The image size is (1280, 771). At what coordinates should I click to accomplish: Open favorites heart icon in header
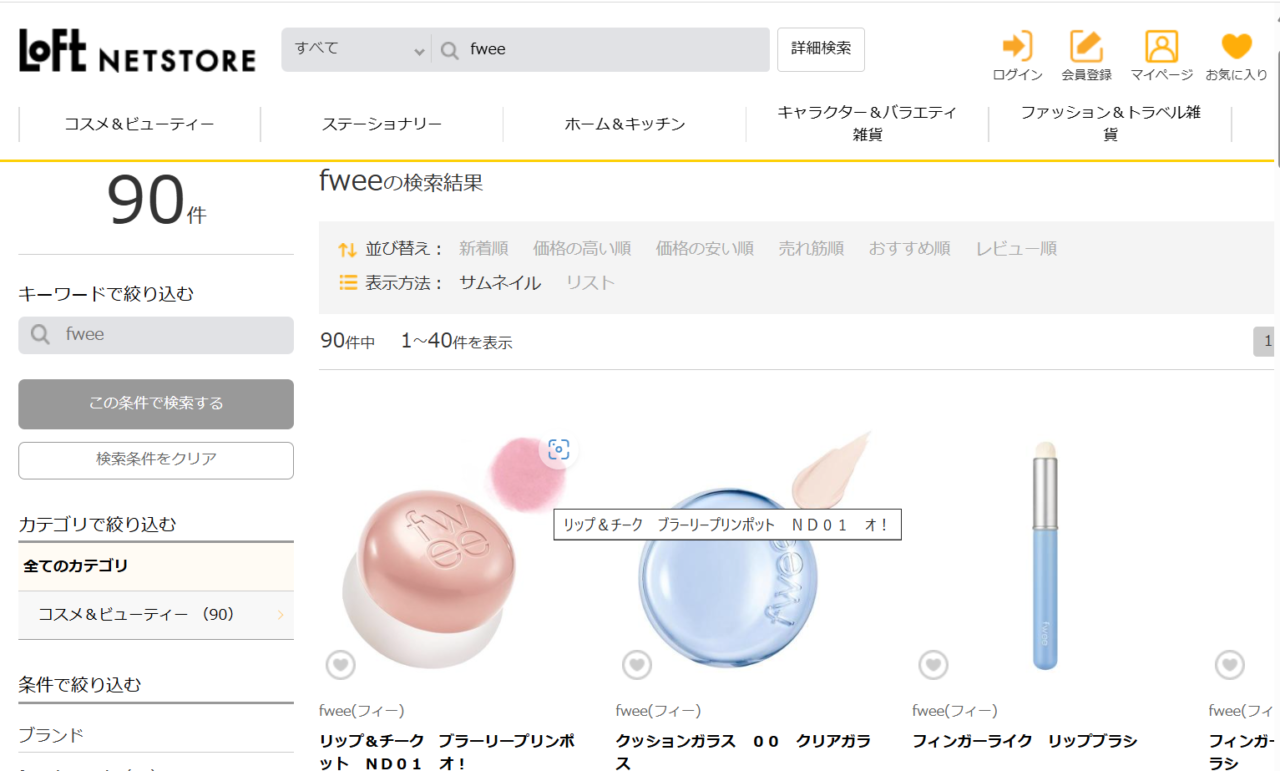click(x=1236, y=46)
